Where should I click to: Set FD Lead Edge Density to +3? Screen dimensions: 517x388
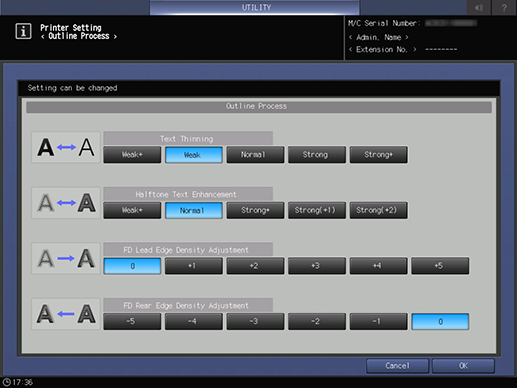(317, 266)
